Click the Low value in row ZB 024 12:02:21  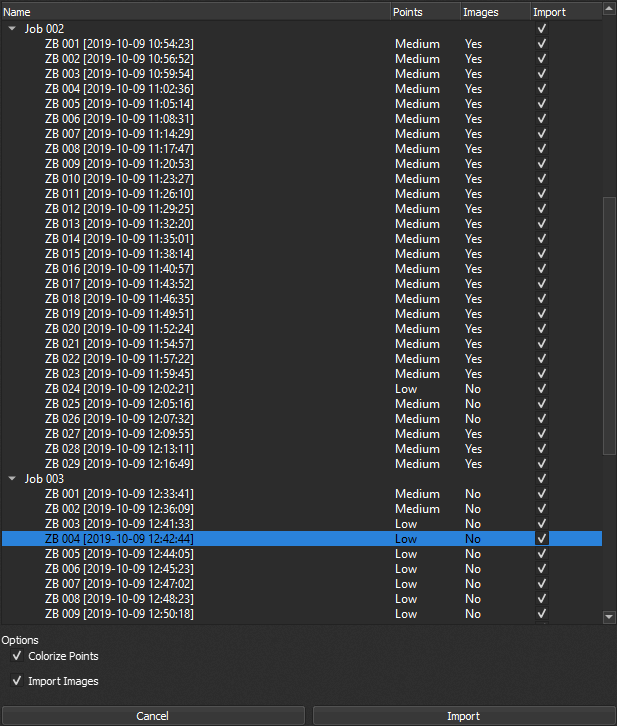point(406,389)
